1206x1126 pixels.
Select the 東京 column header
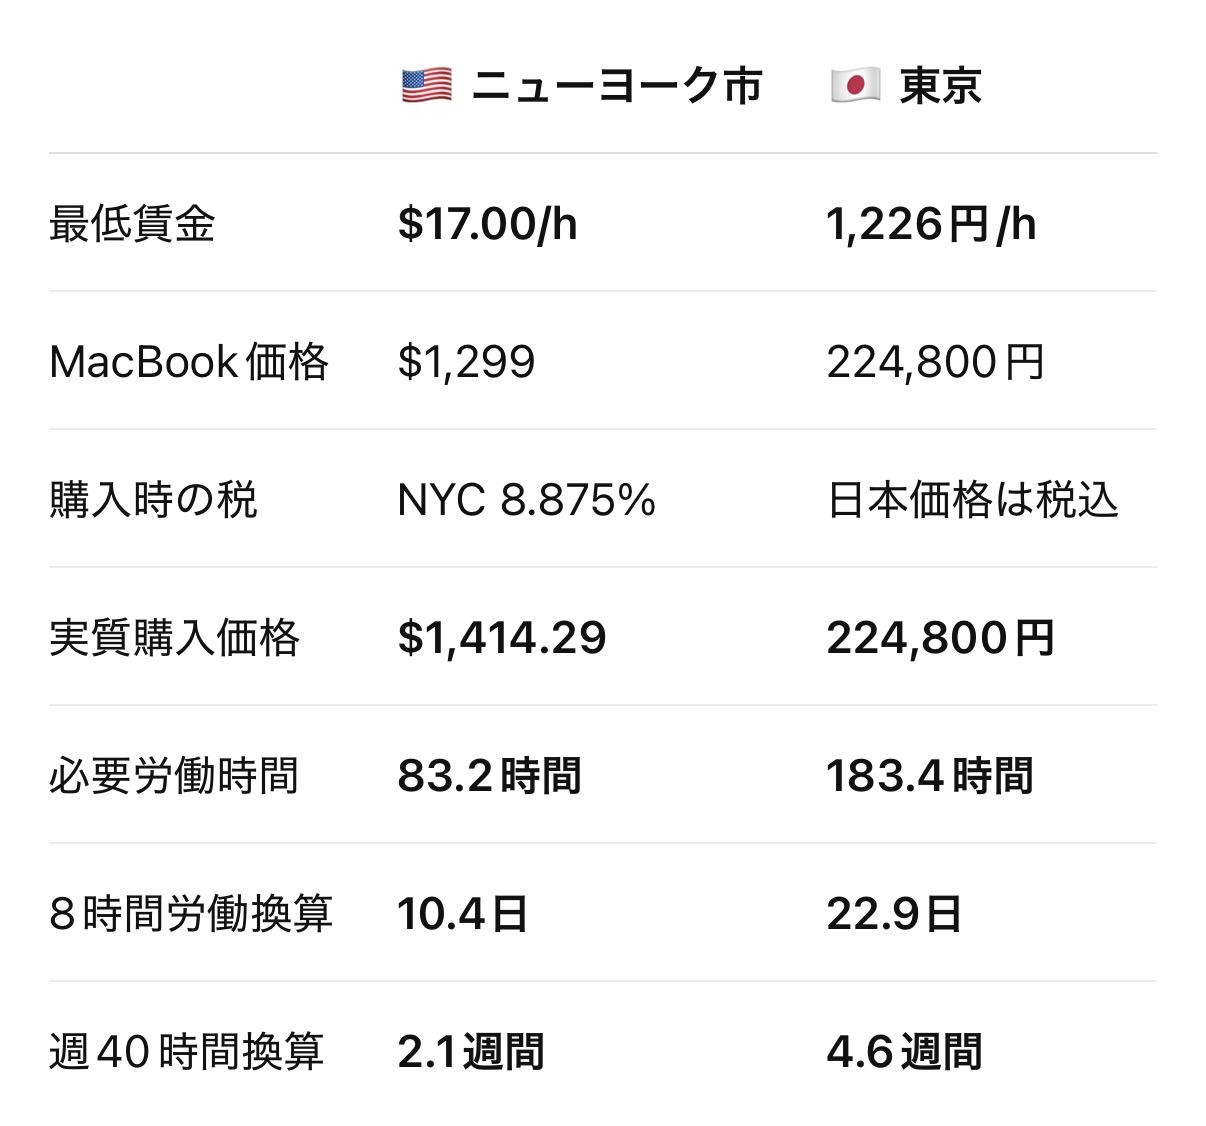[x=940, y=86]
